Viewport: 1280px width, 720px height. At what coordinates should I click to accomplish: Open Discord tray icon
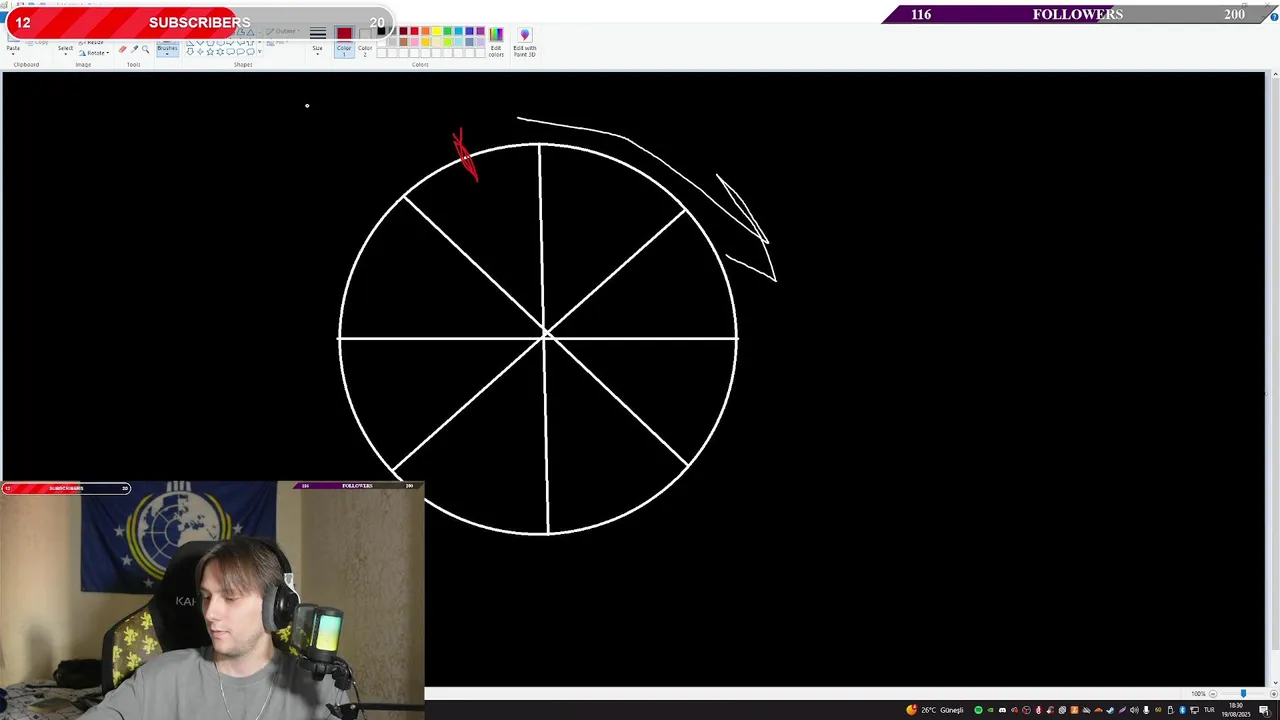click(x=1002, y=710)
